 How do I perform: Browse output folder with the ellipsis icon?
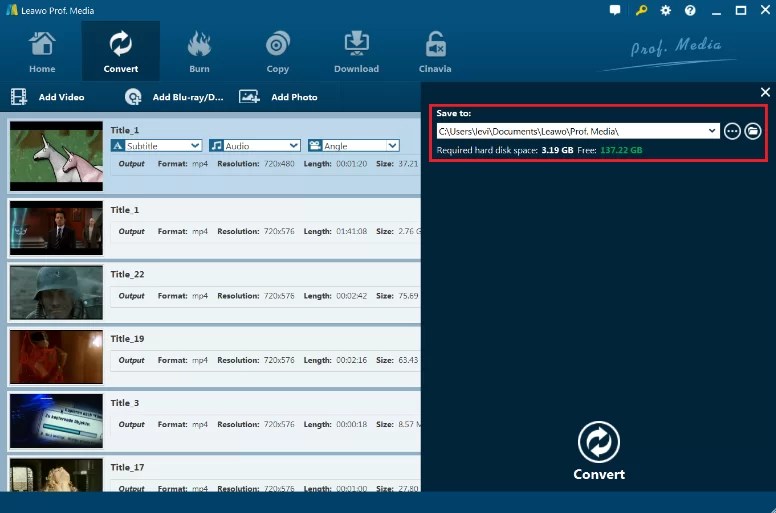[x=732, y=131]
